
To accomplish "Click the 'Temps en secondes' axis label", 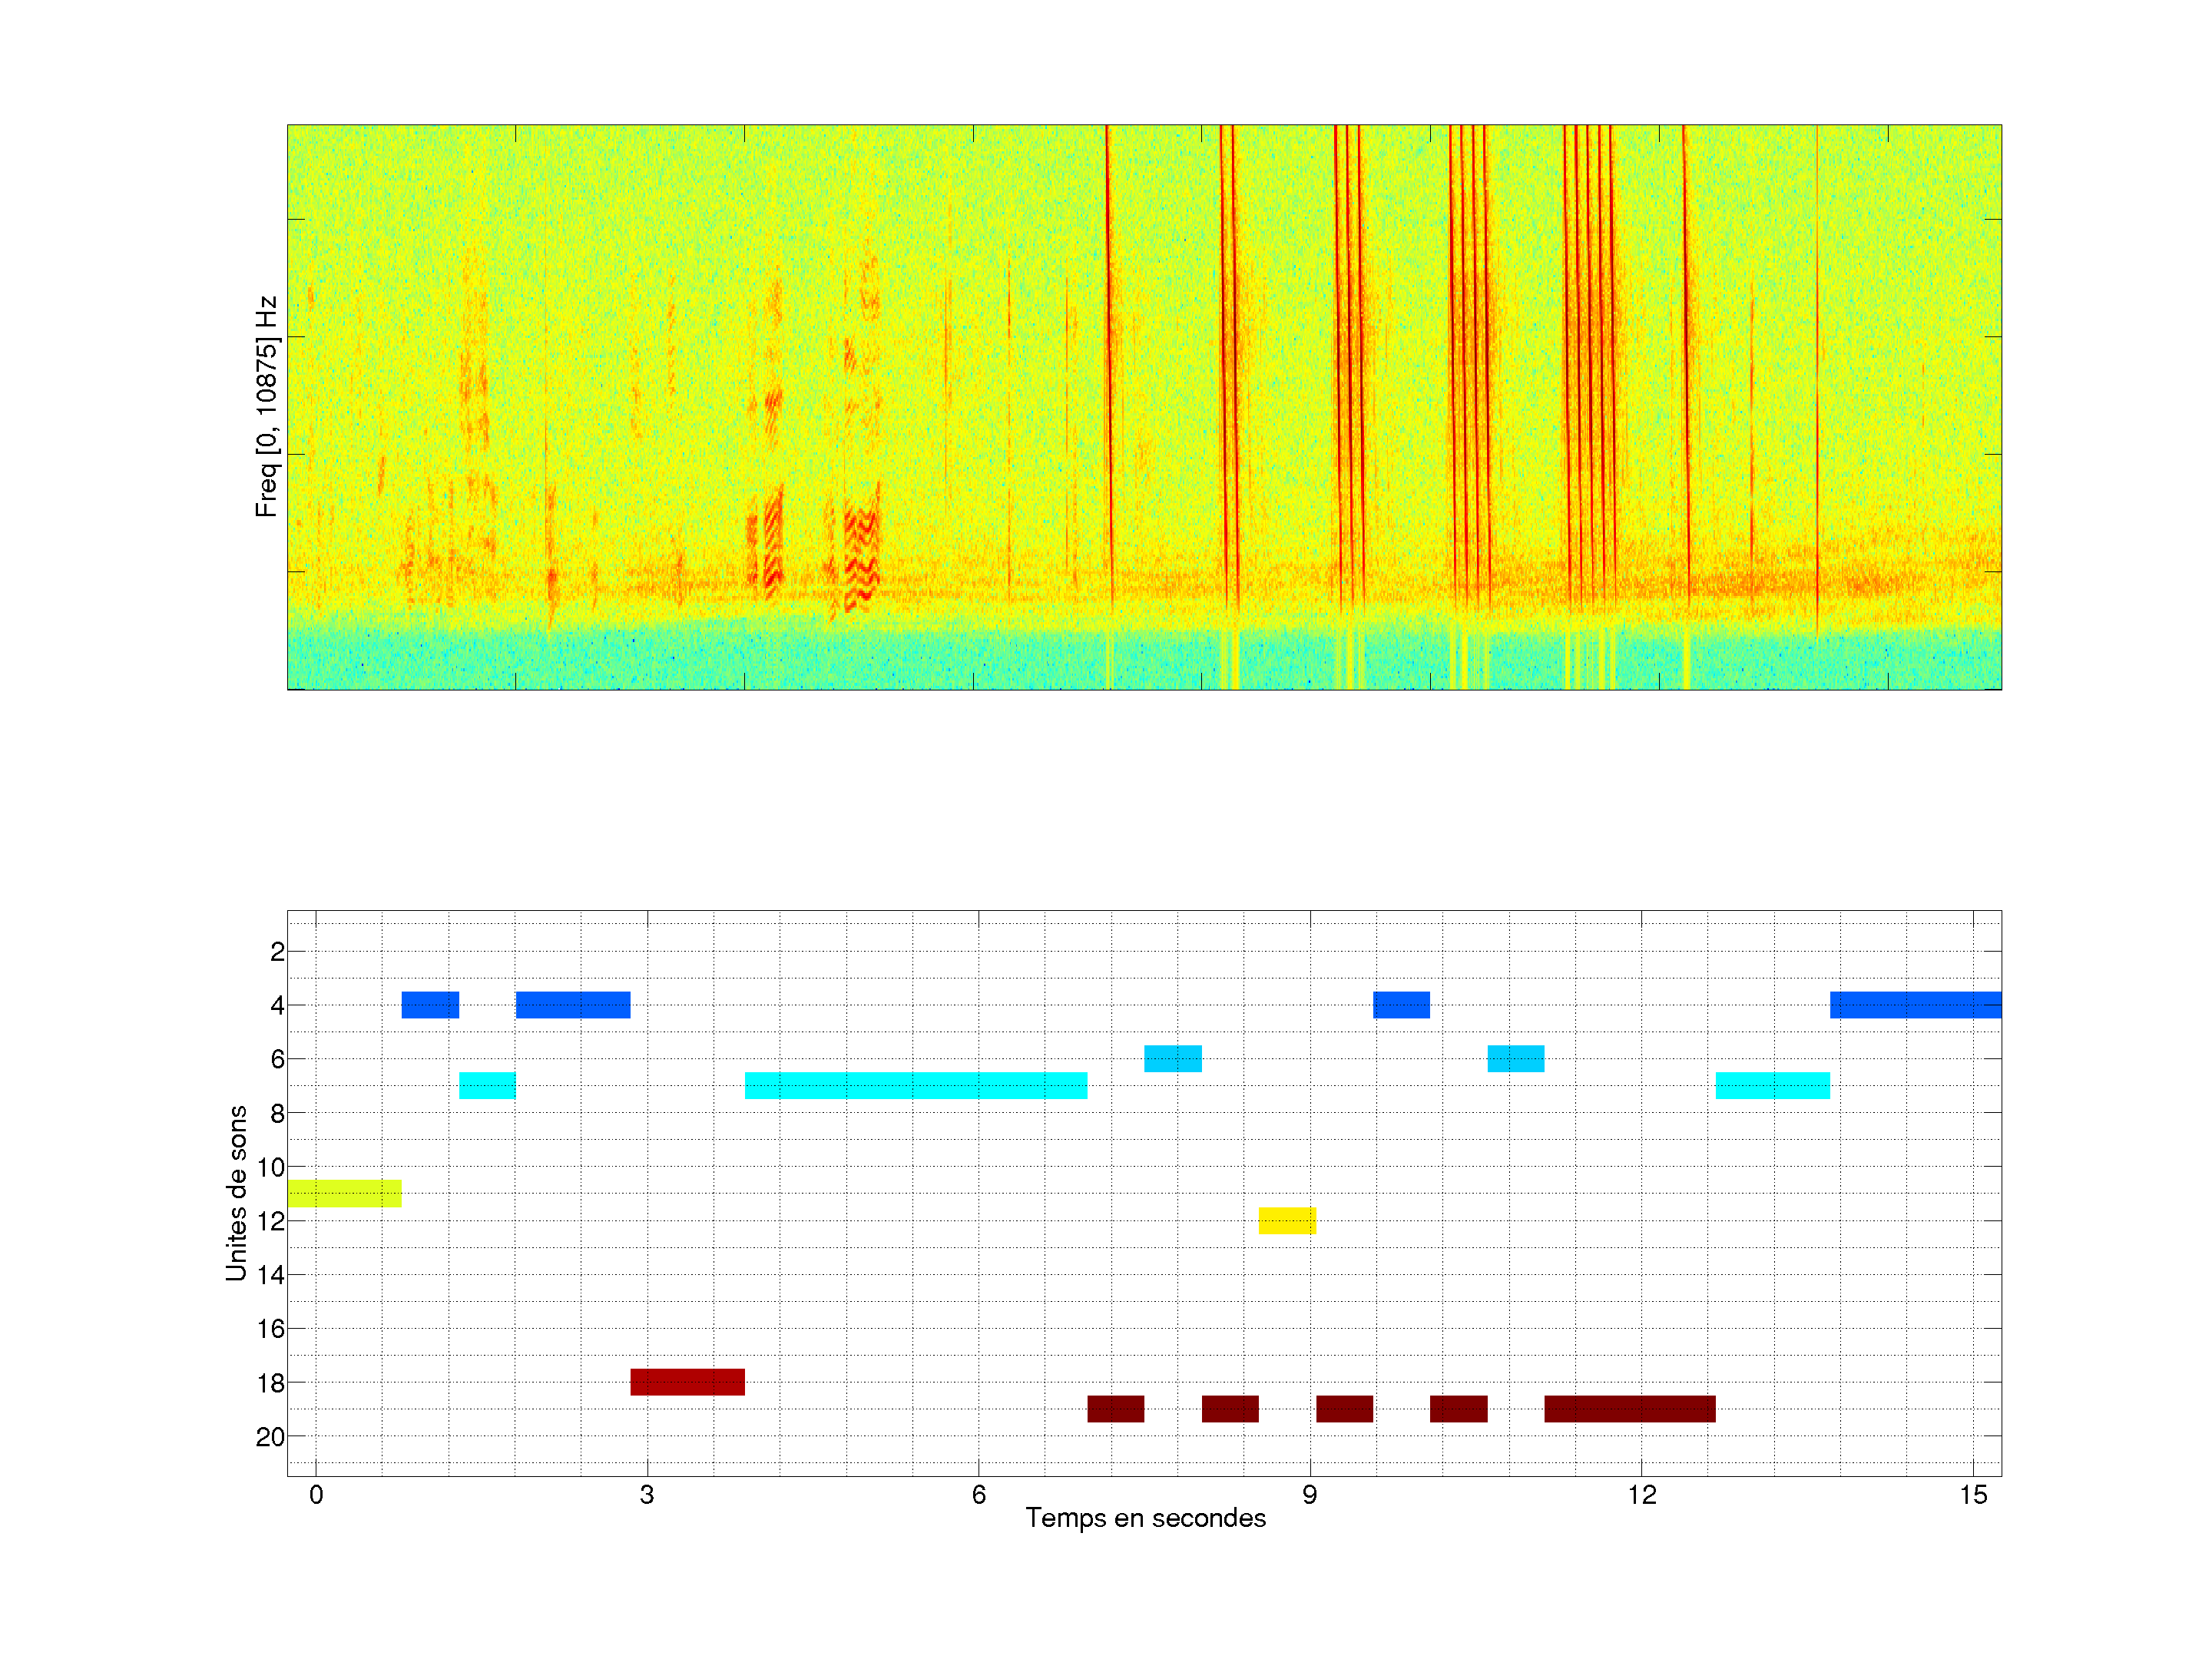I will click(1145, 1518).
